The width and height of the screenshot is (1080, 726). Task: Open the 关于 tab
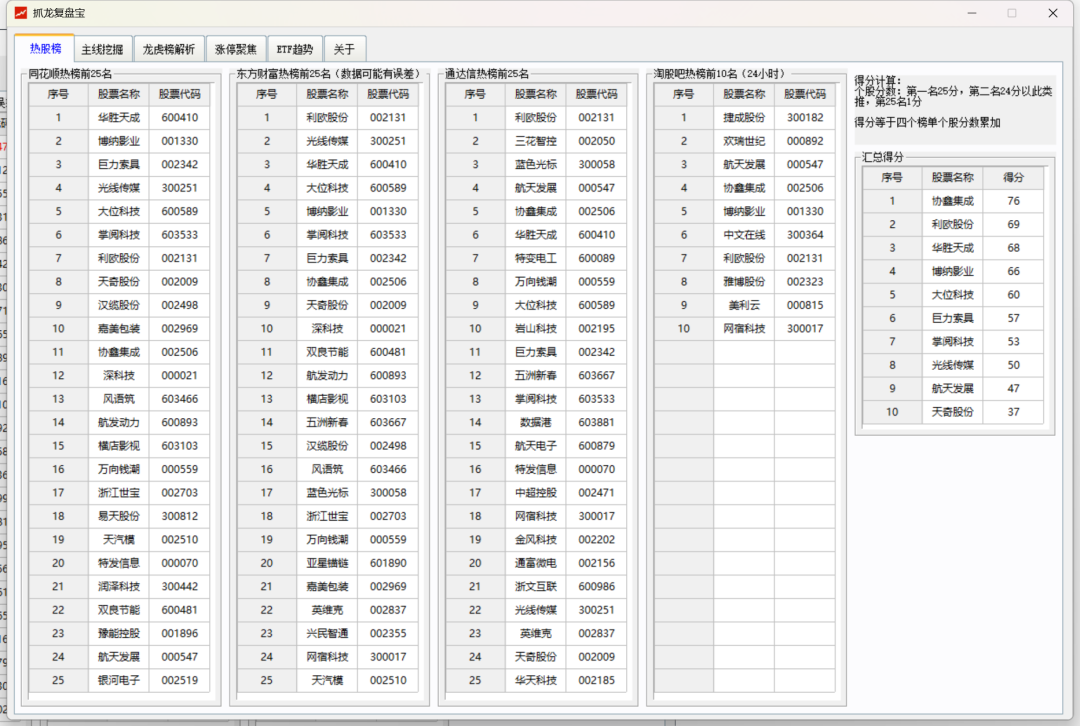click(347, 47)
